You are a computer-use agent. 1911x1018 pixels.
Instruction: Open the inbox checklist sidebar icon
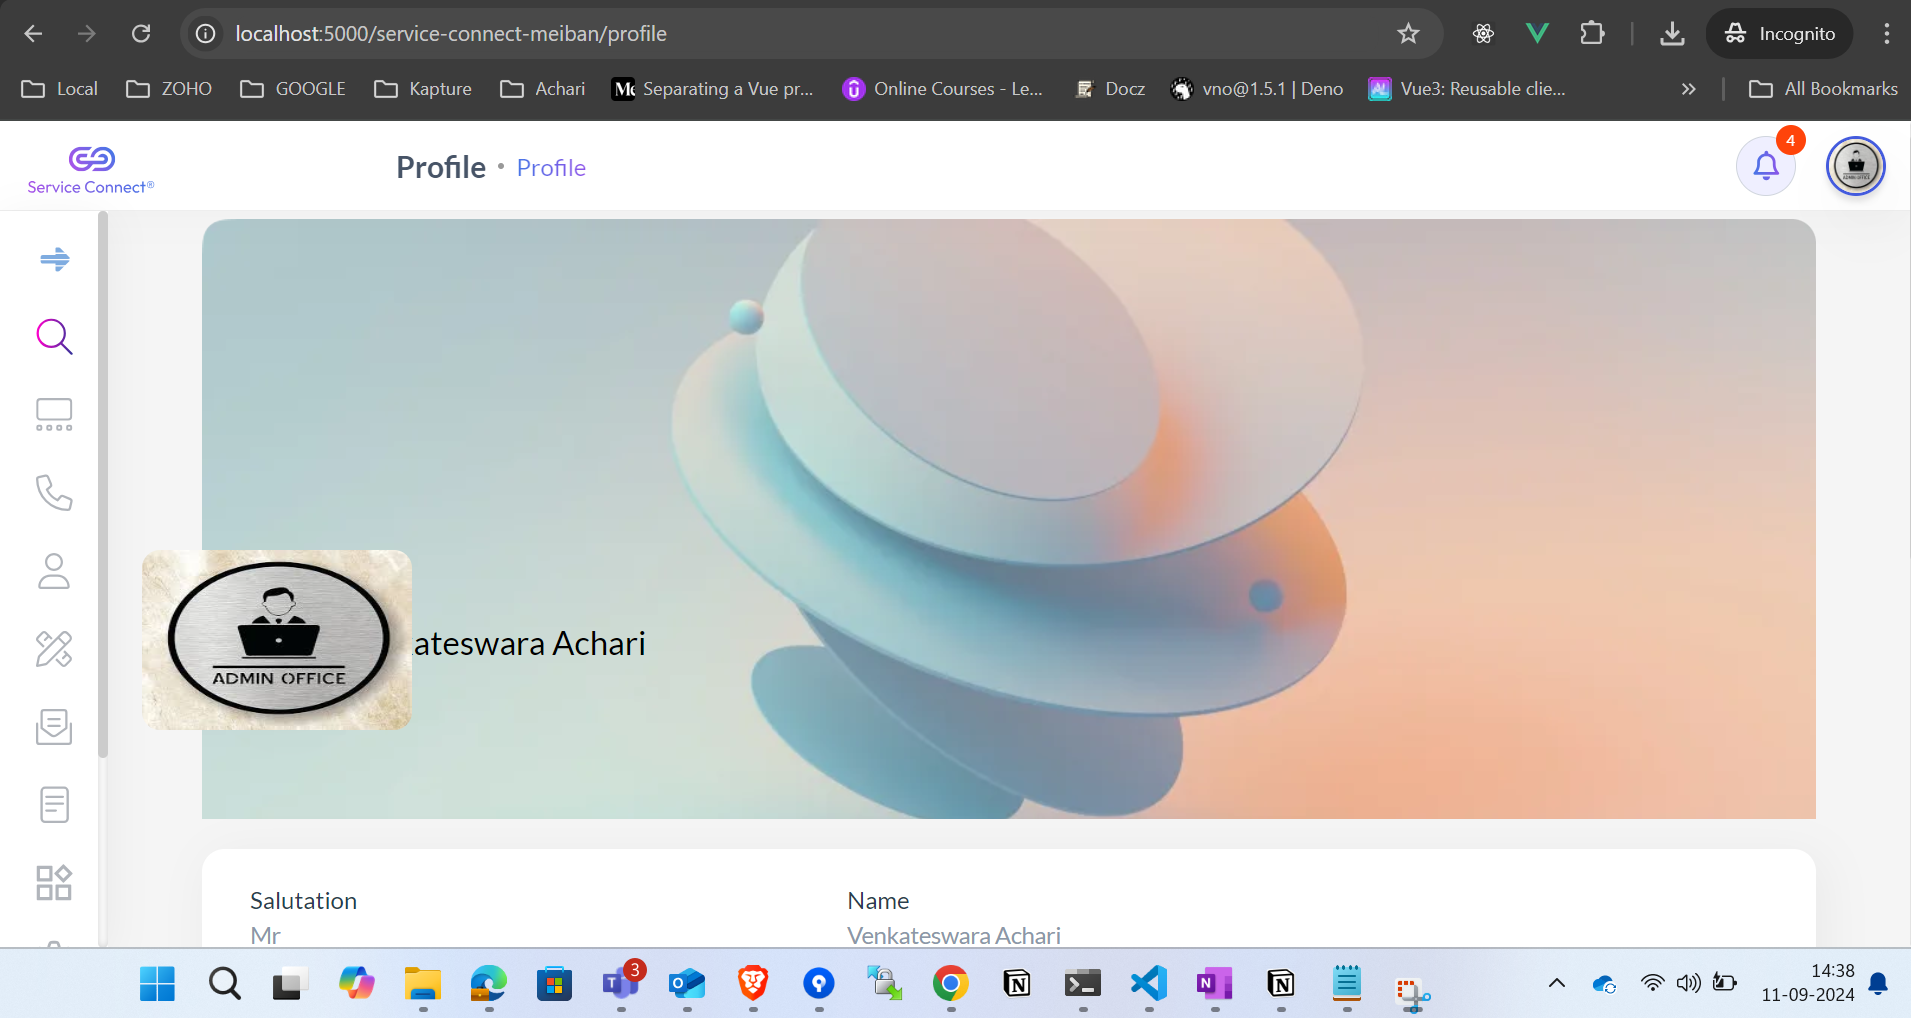[x=54, y=727]
